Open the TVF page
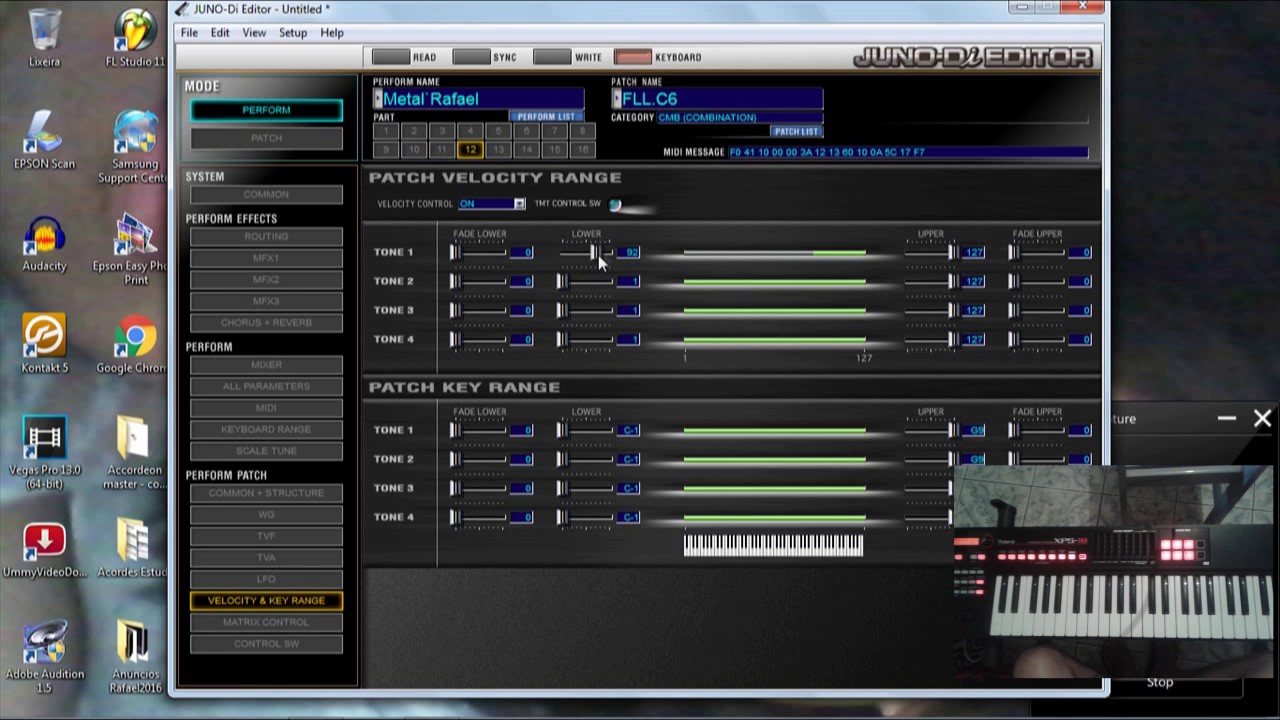Image resolution: width=1280 pixels, height=720 pixels. [x=266, y=536]
